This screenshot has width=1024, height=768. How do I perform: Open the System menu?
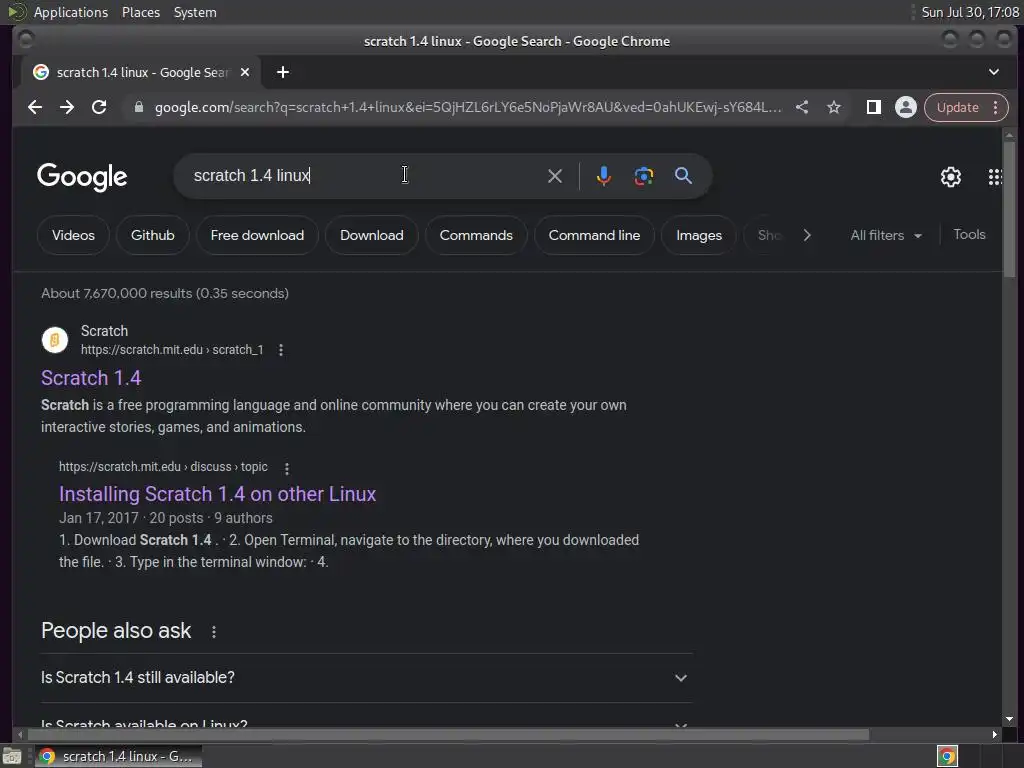195,12
